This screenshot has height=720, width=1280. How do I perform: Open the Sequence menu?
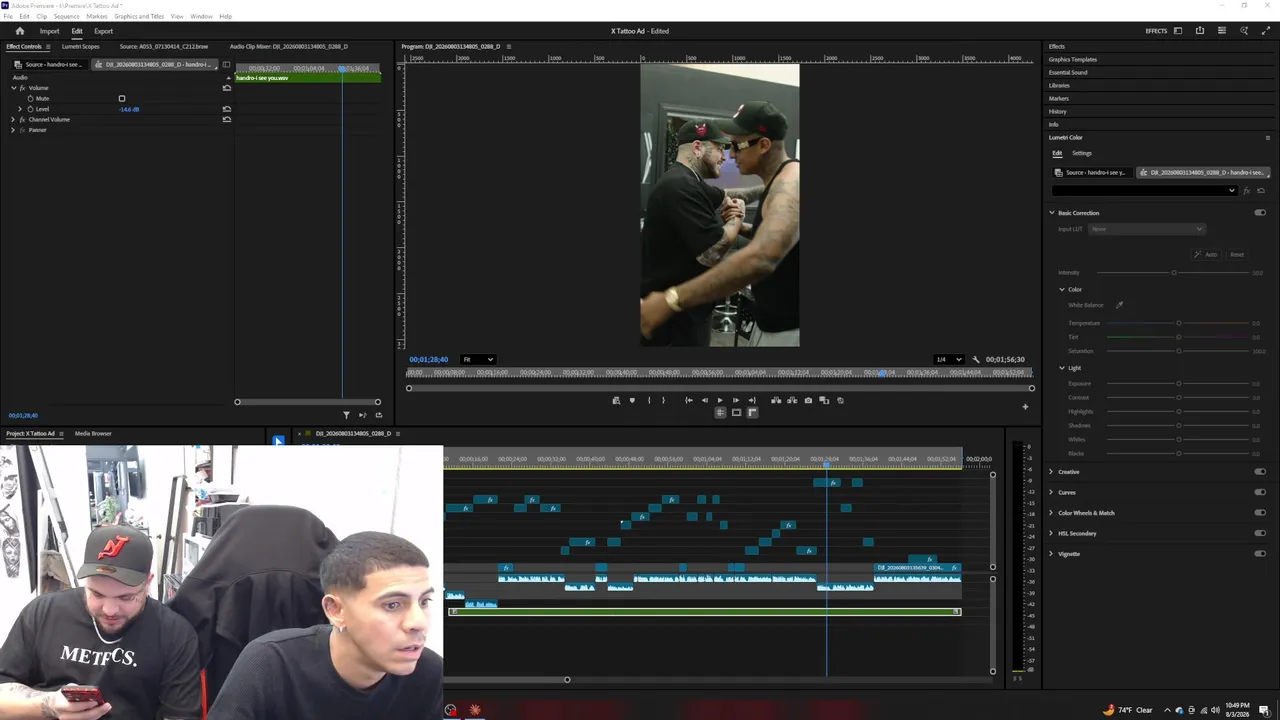pyautogui.click(x=66, y=16)
